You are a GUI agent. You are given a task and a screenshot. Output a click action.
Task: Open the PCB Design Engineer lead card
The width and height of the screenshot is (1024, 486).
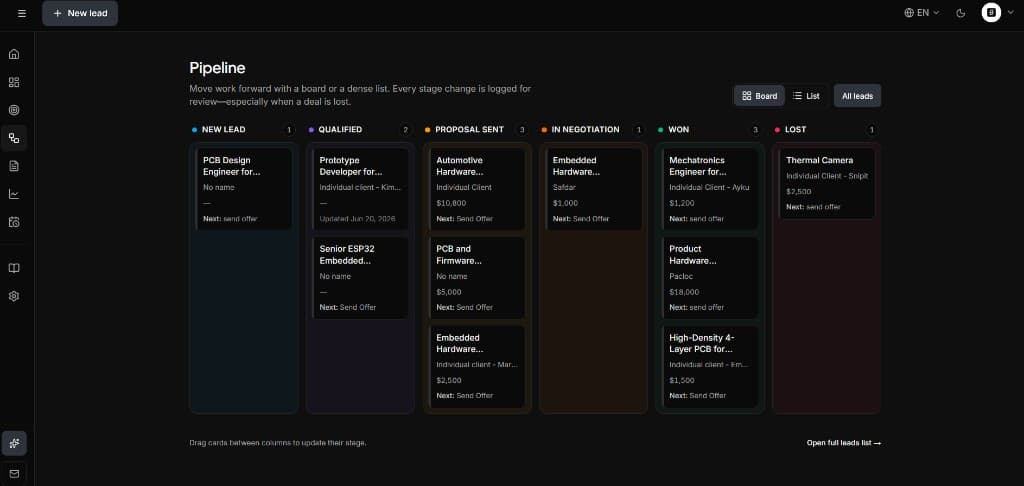click(244, 189)
